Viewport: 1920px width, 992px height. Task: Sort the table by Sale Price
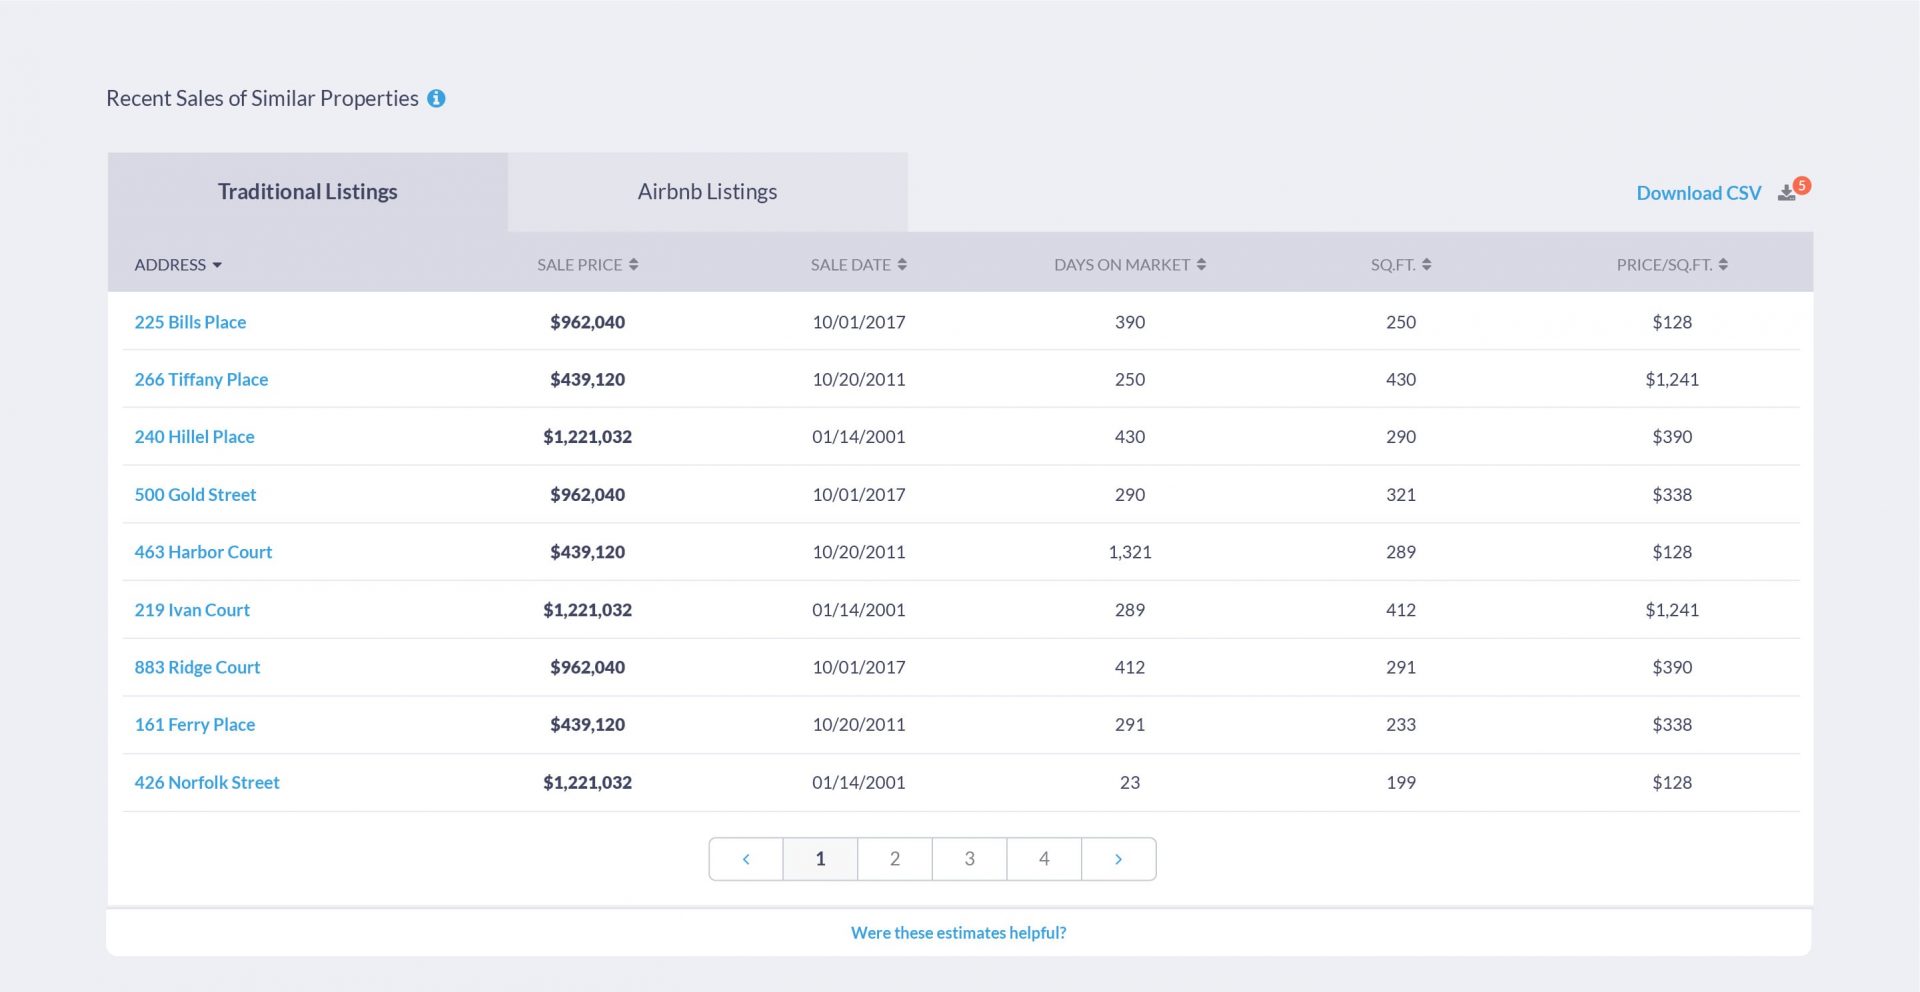pos(635,264)
